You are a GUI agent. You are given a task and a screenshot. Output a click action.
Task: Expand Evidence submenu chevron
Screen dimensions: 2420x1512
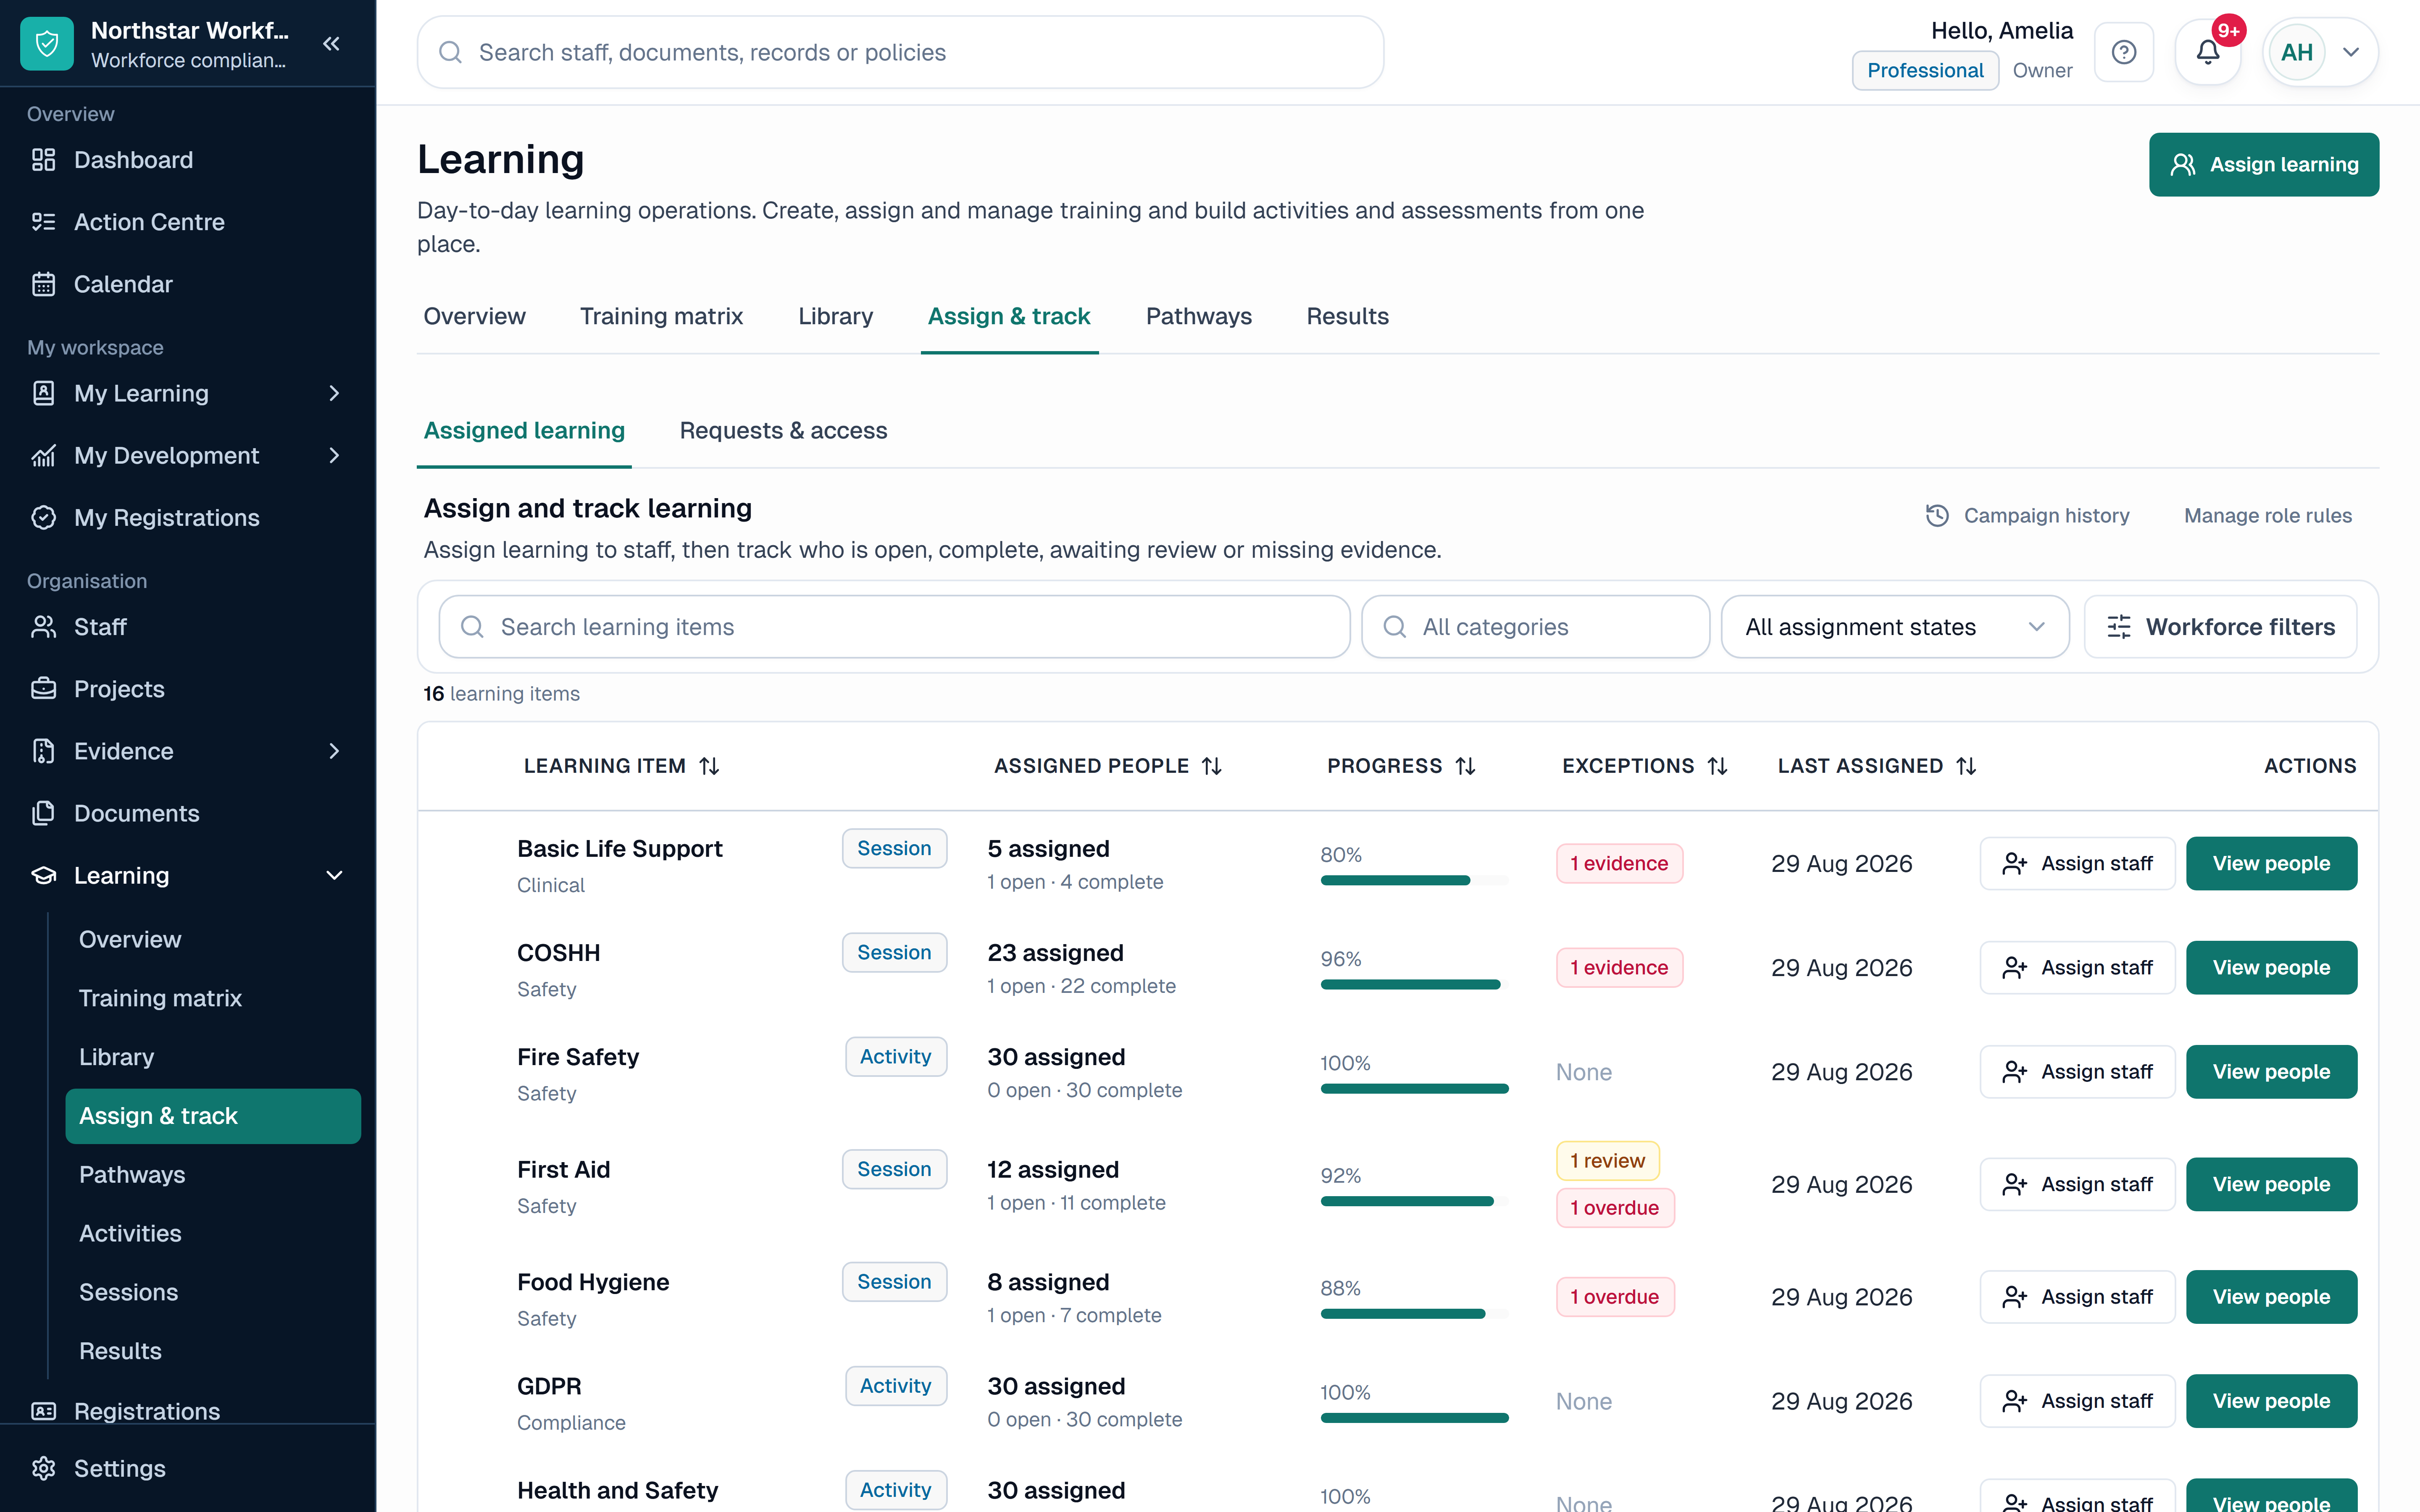[x=334, y=751]
